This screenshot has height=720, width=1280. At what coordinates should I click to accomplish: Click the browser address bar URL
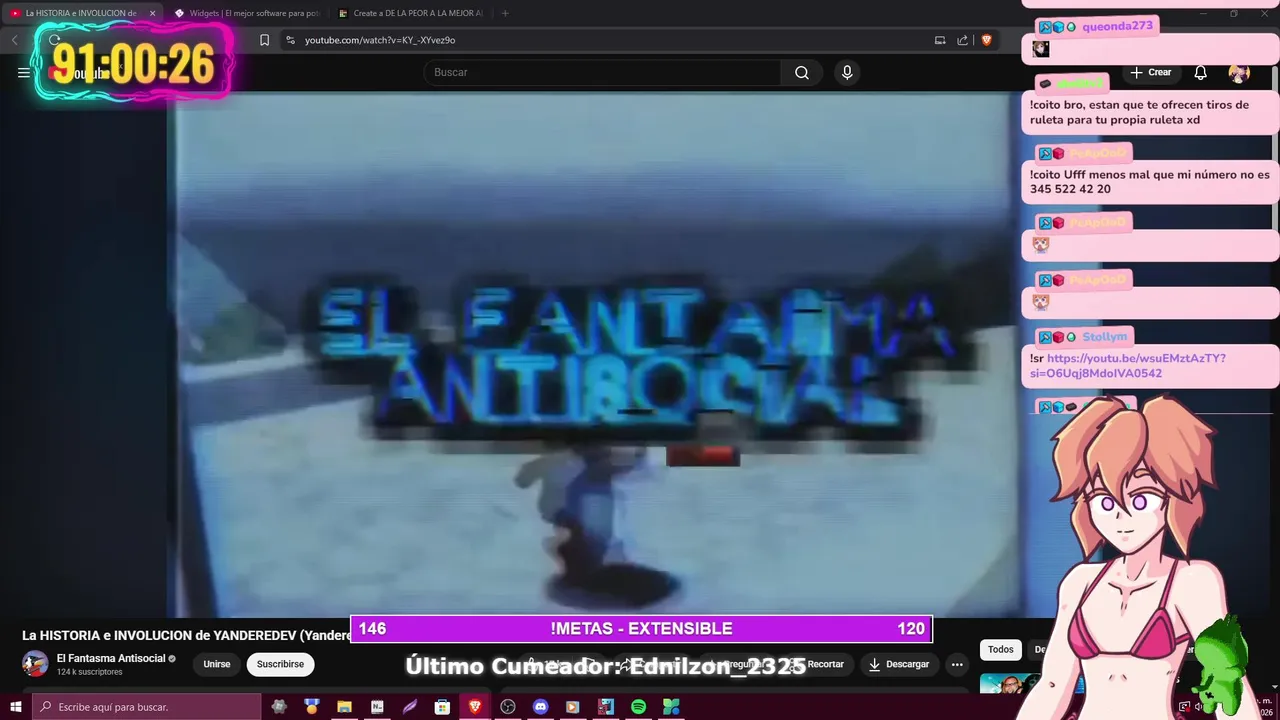(x=380, y=40)
